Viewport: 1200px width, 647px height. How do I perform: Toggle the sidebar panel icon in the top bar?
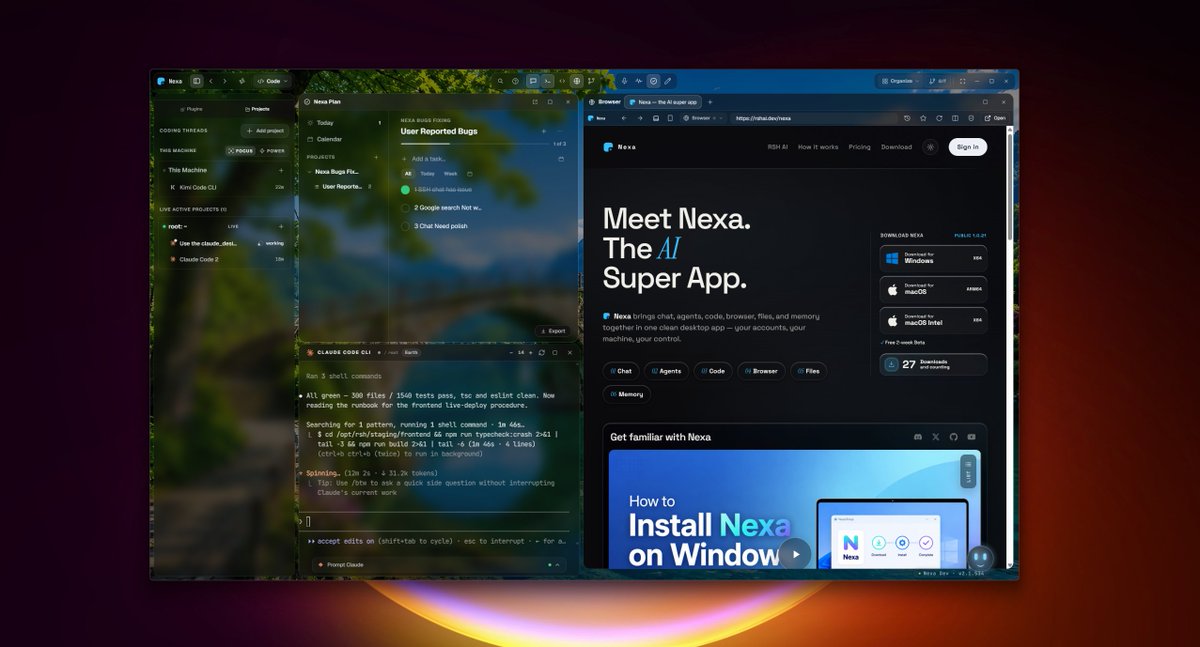[x=197, y=81]
